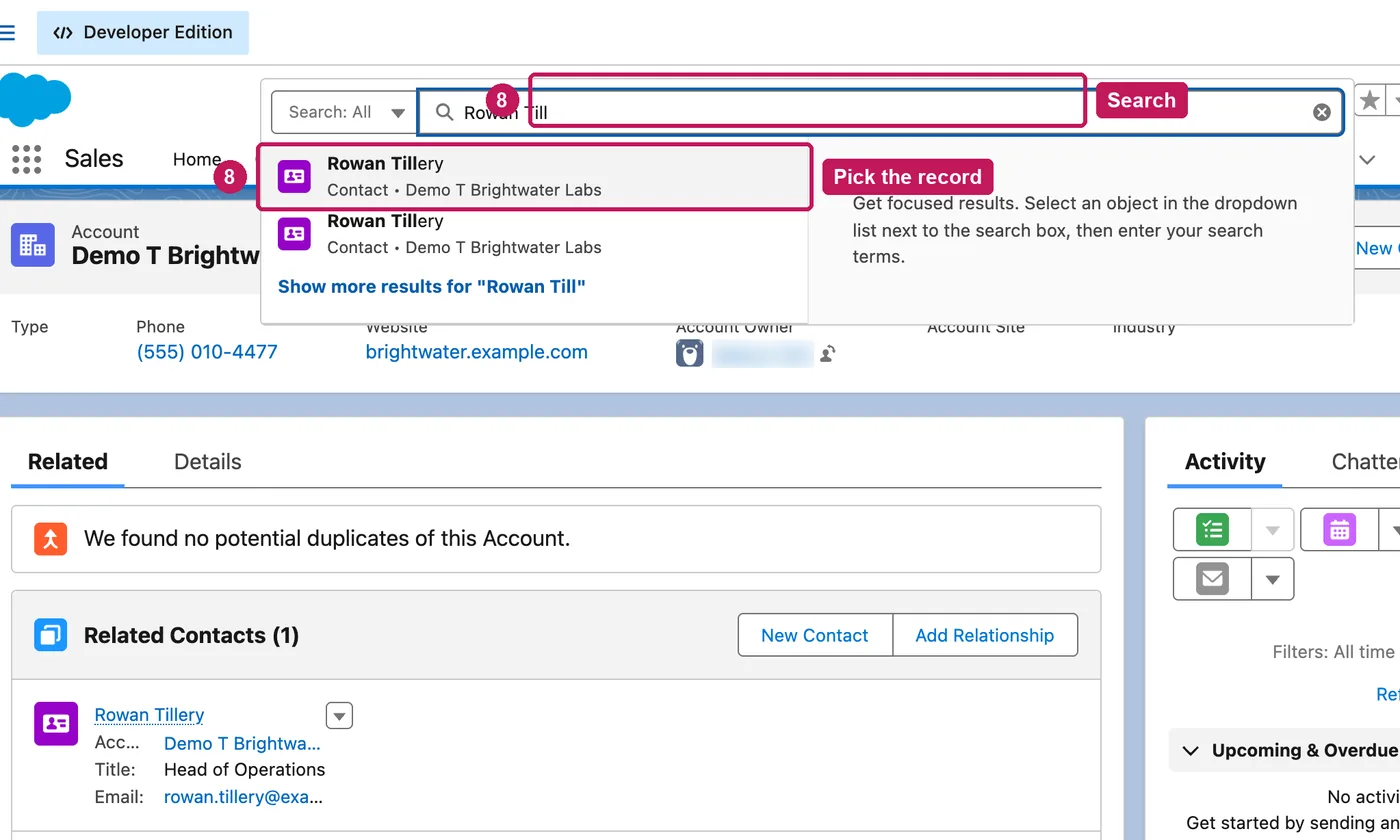Open the Email dropdown arrow
The width and height of the screenshot is (1400, 840).
[x=1273, y=578]
